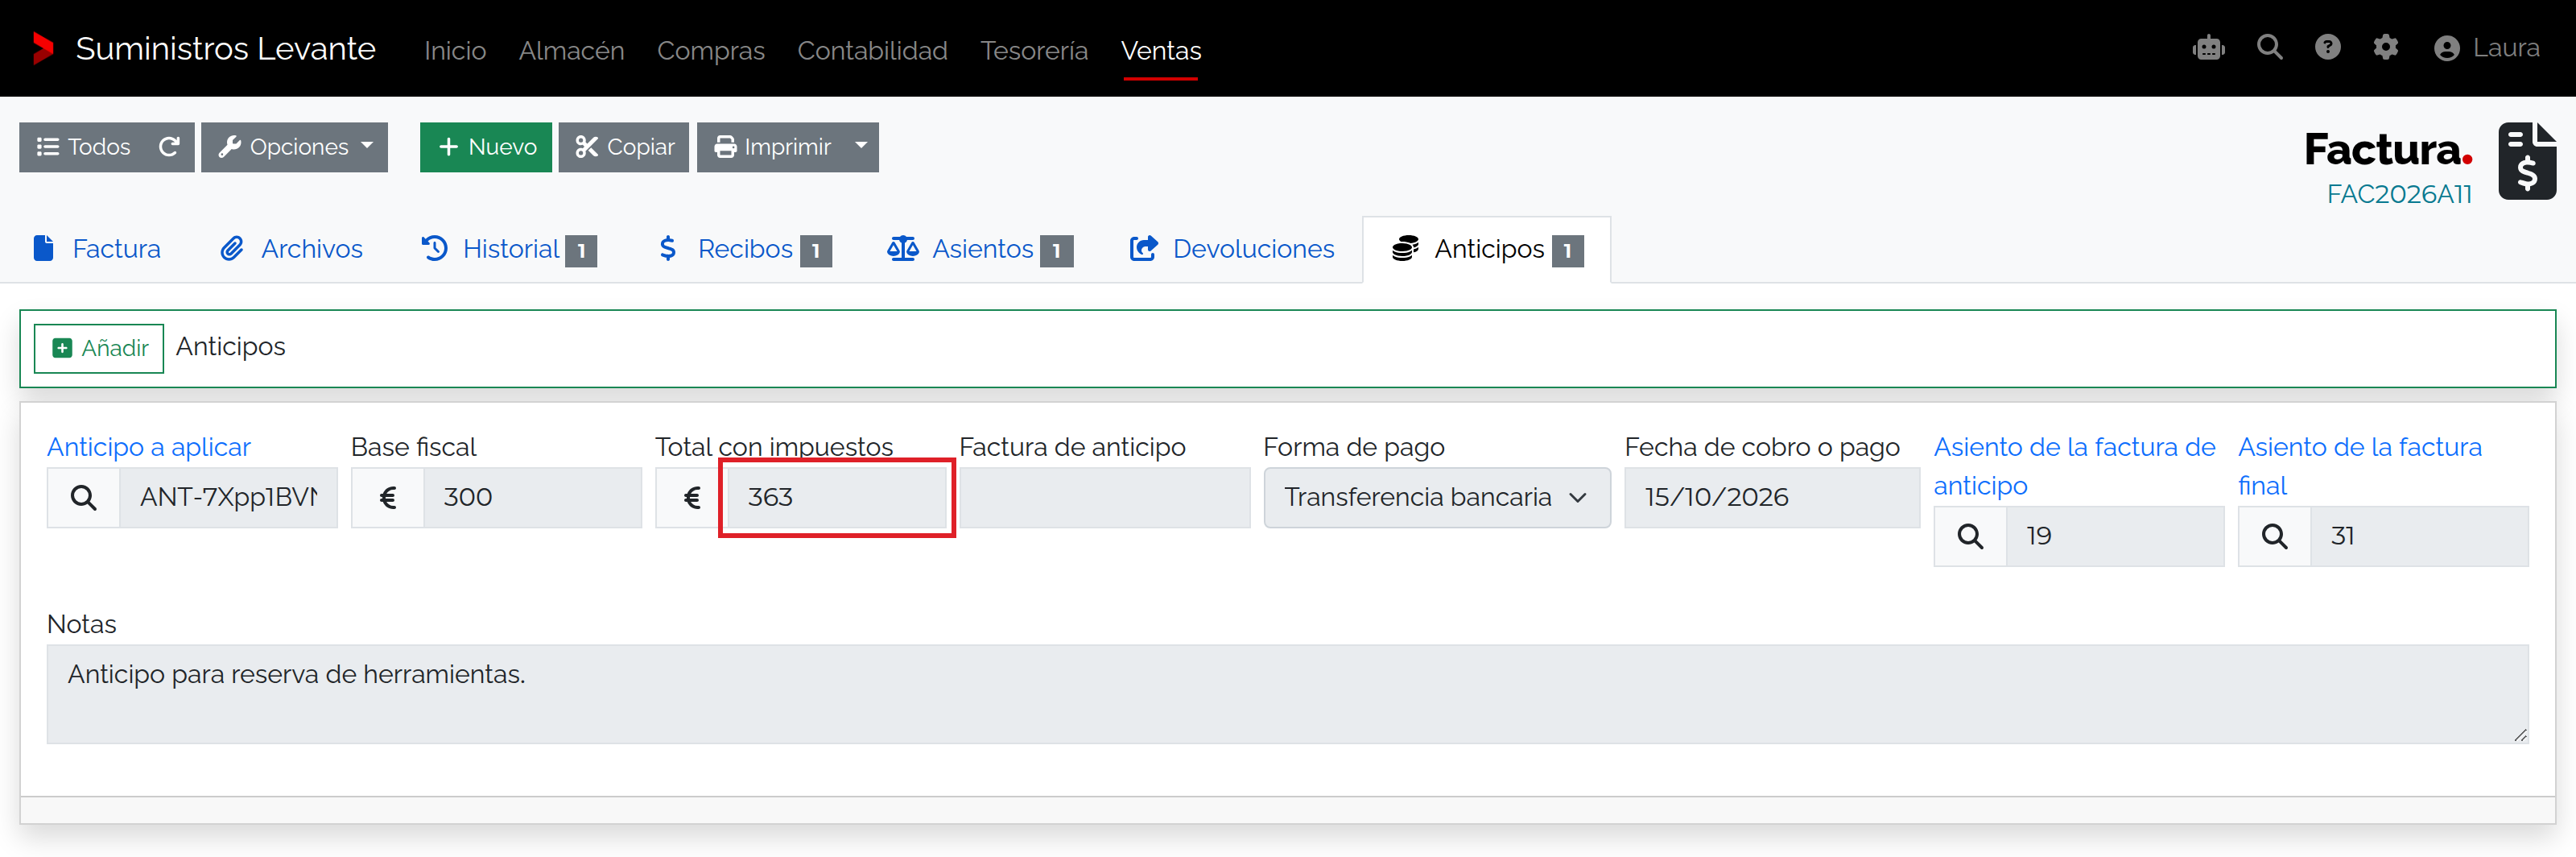Click the Notas textarea resize handle
This screenshot has height=857, width=2576.
tap(2519, 735)
